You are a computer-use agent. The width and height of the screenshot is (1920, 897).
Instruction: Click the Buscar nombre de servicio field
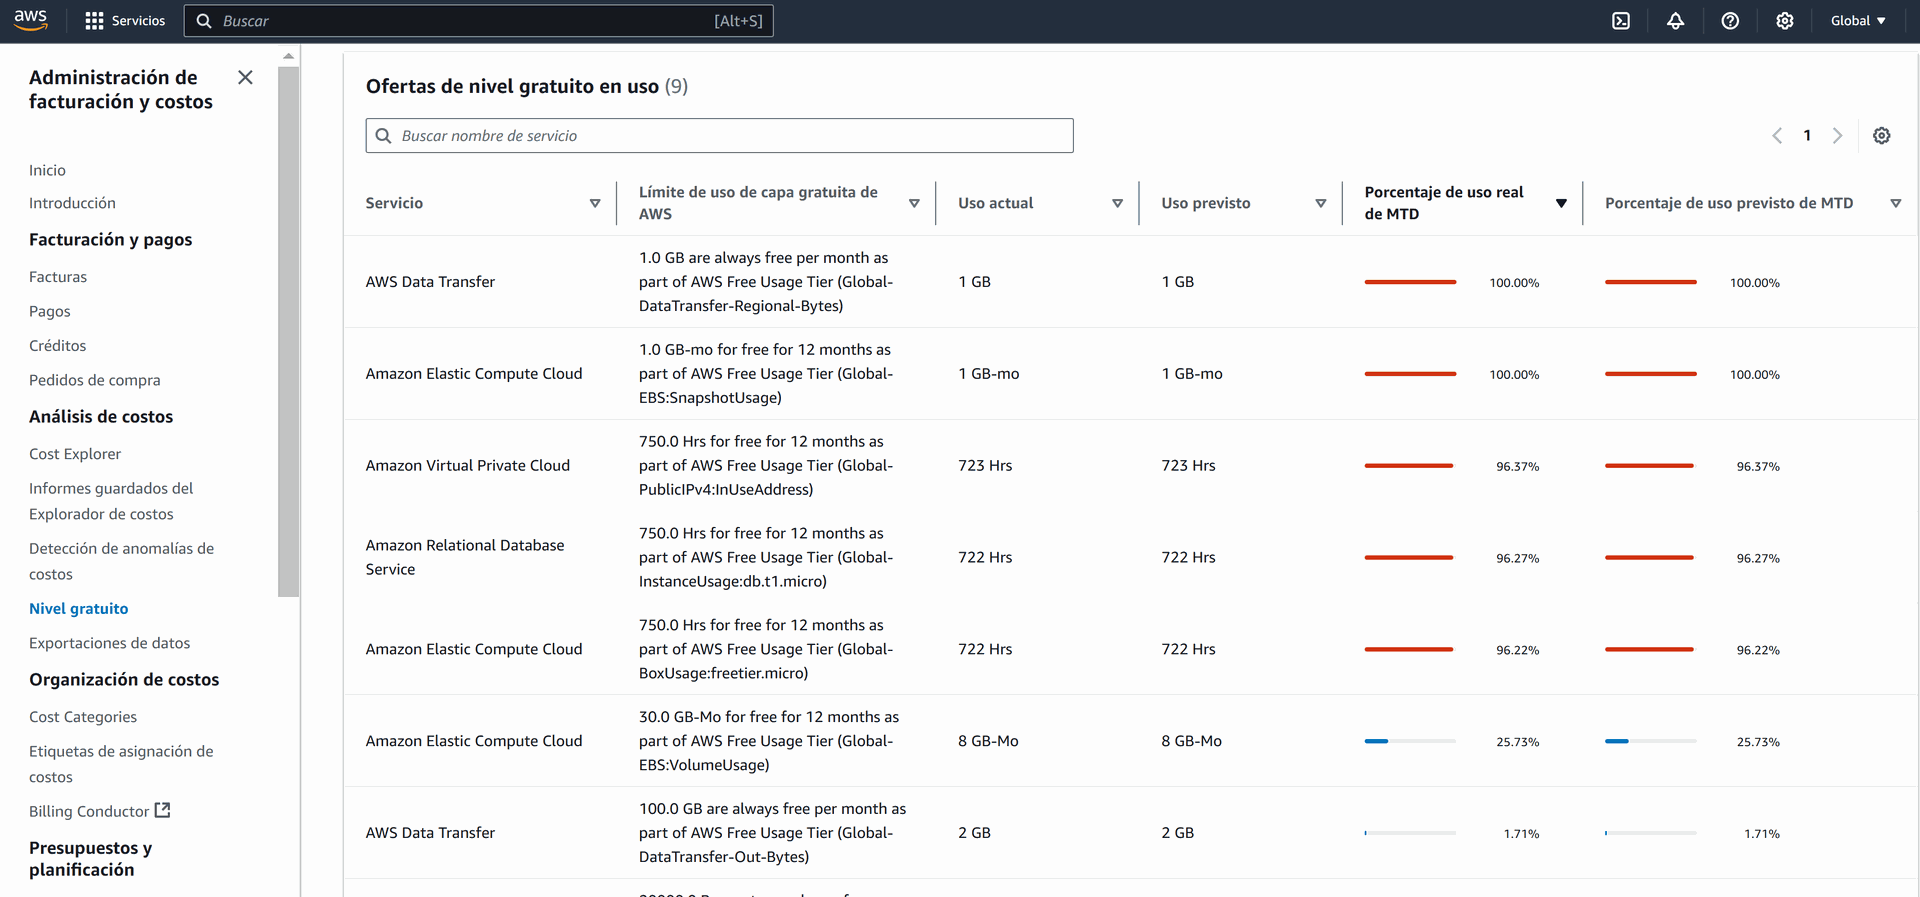pos(720,136)
